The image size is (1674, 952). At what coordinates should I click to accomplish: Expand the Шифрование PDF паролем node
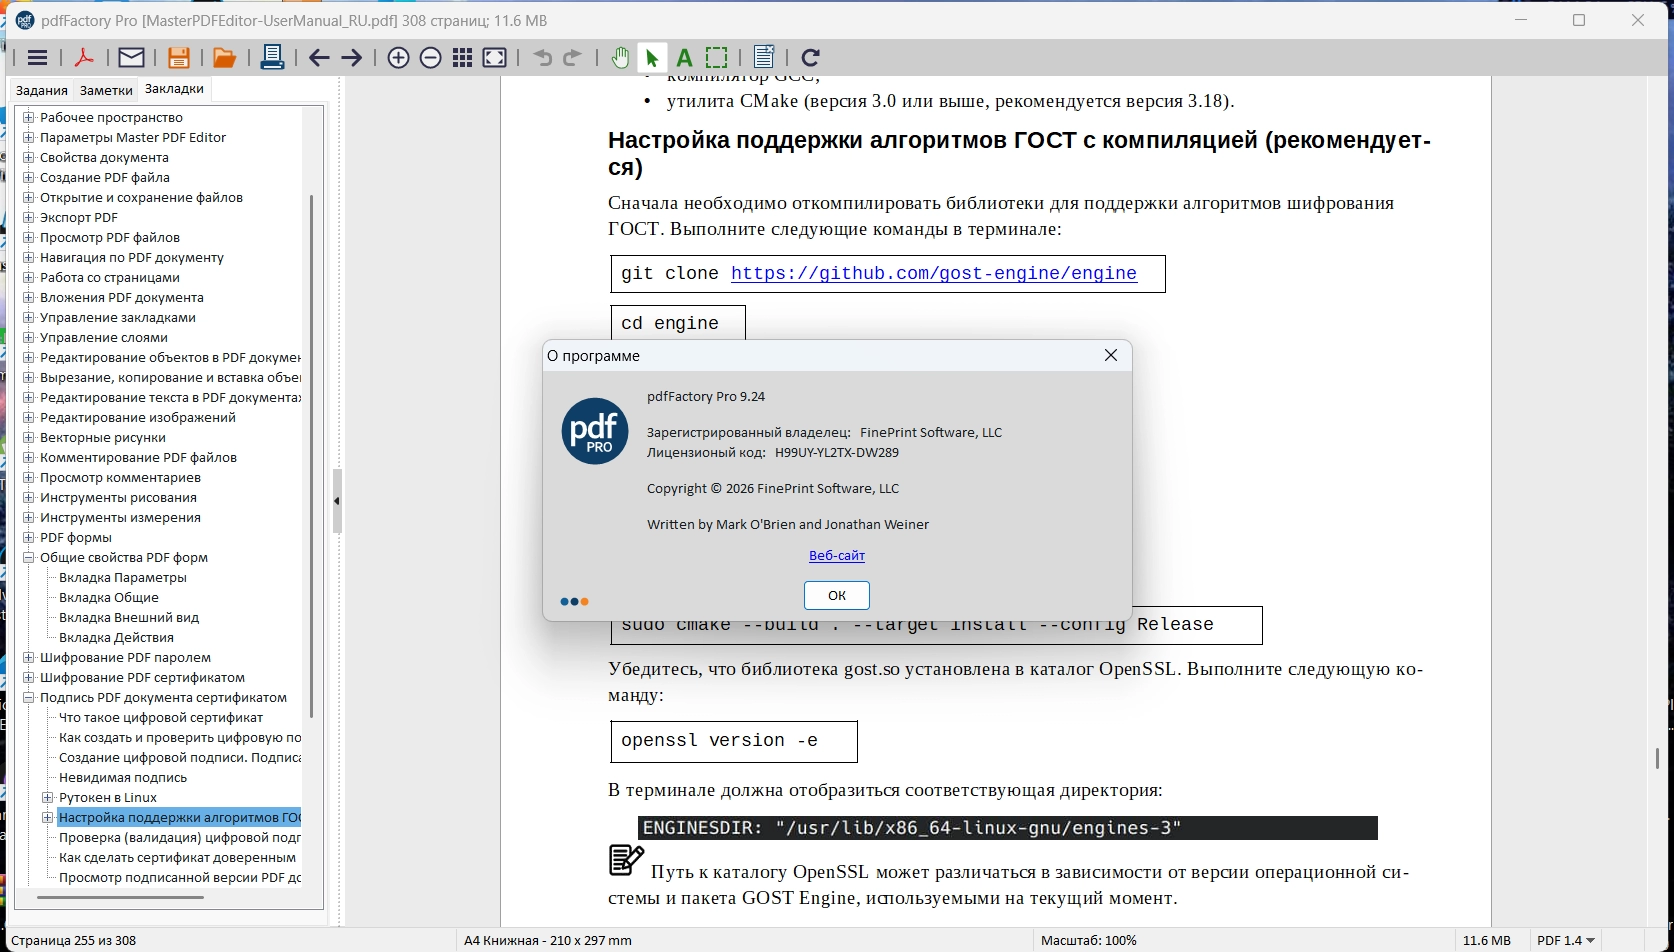click(29, 658)
